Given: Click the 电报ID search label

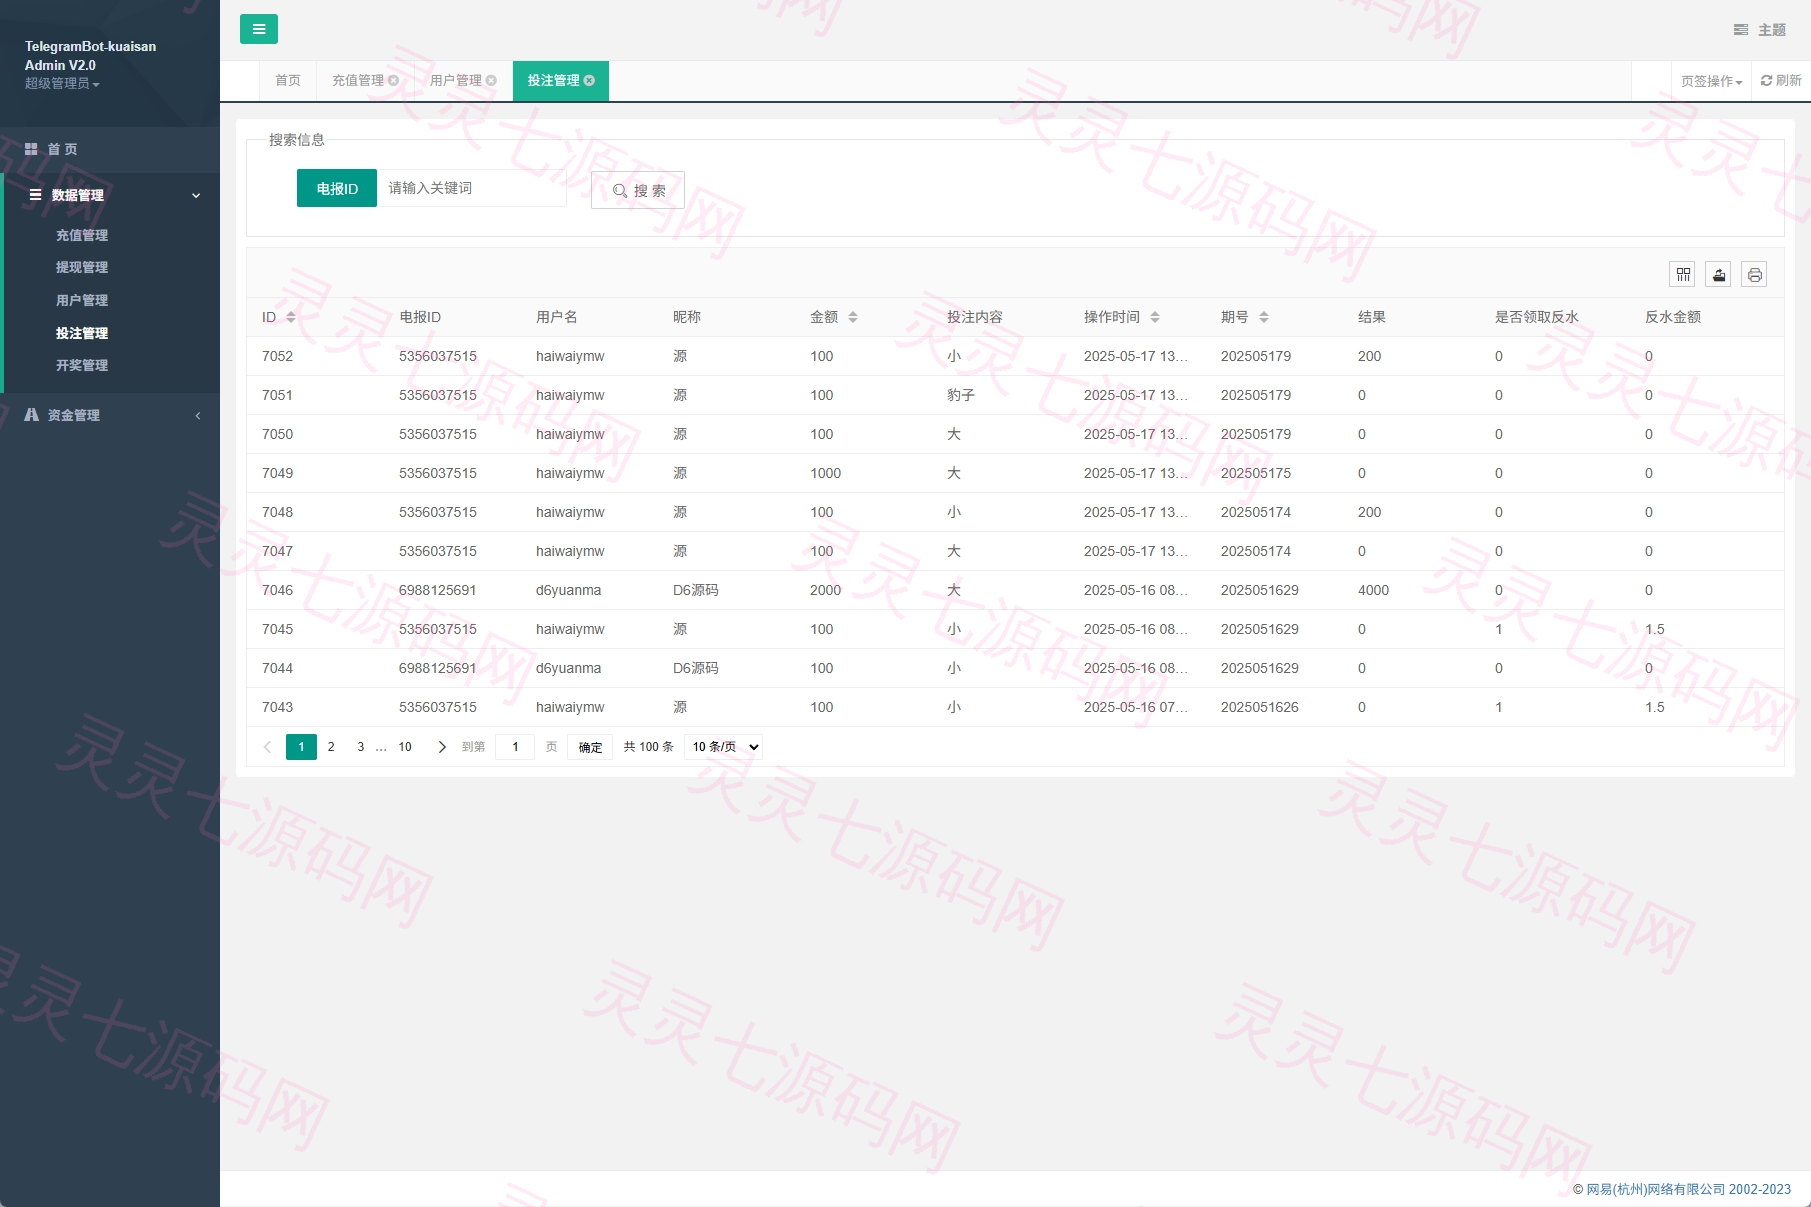Looking at the screenshot, I should click(337, 188).
